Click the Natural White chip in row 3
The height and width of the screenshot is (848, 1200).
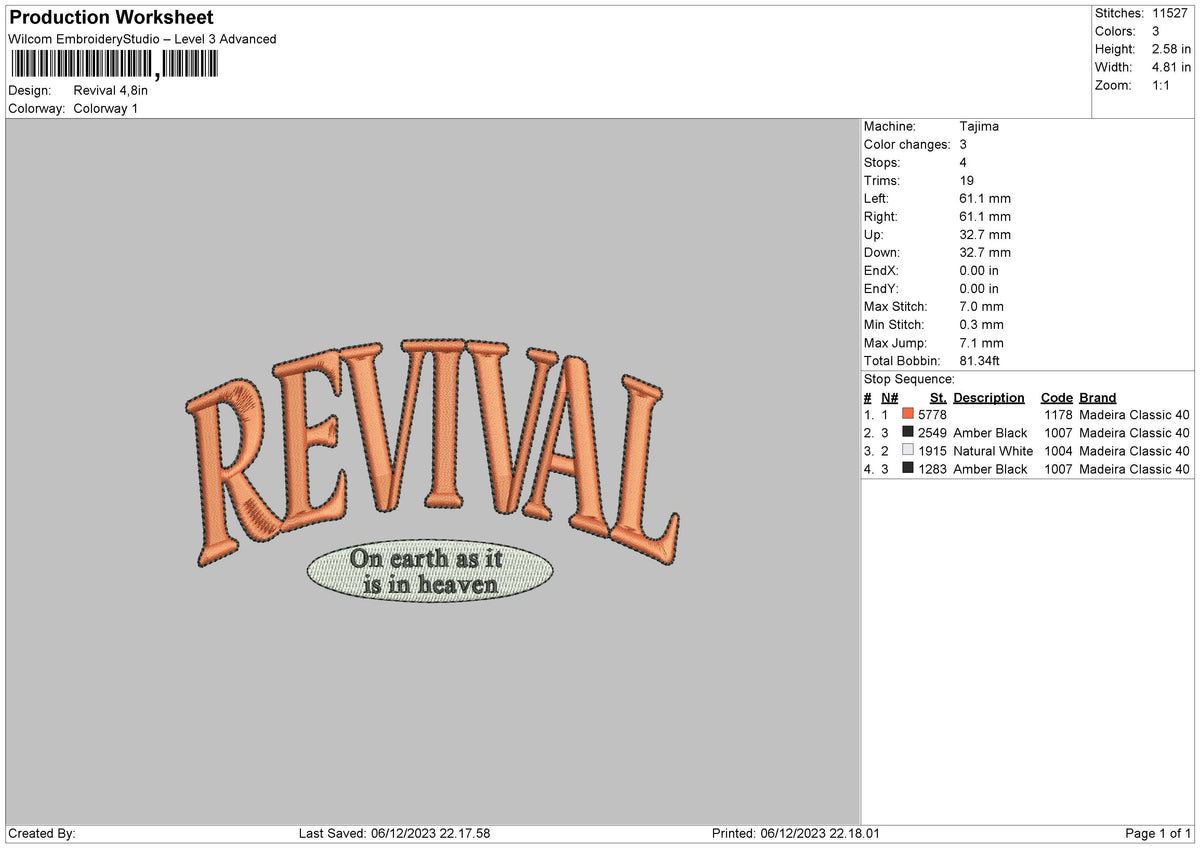[x=907, y=450]
